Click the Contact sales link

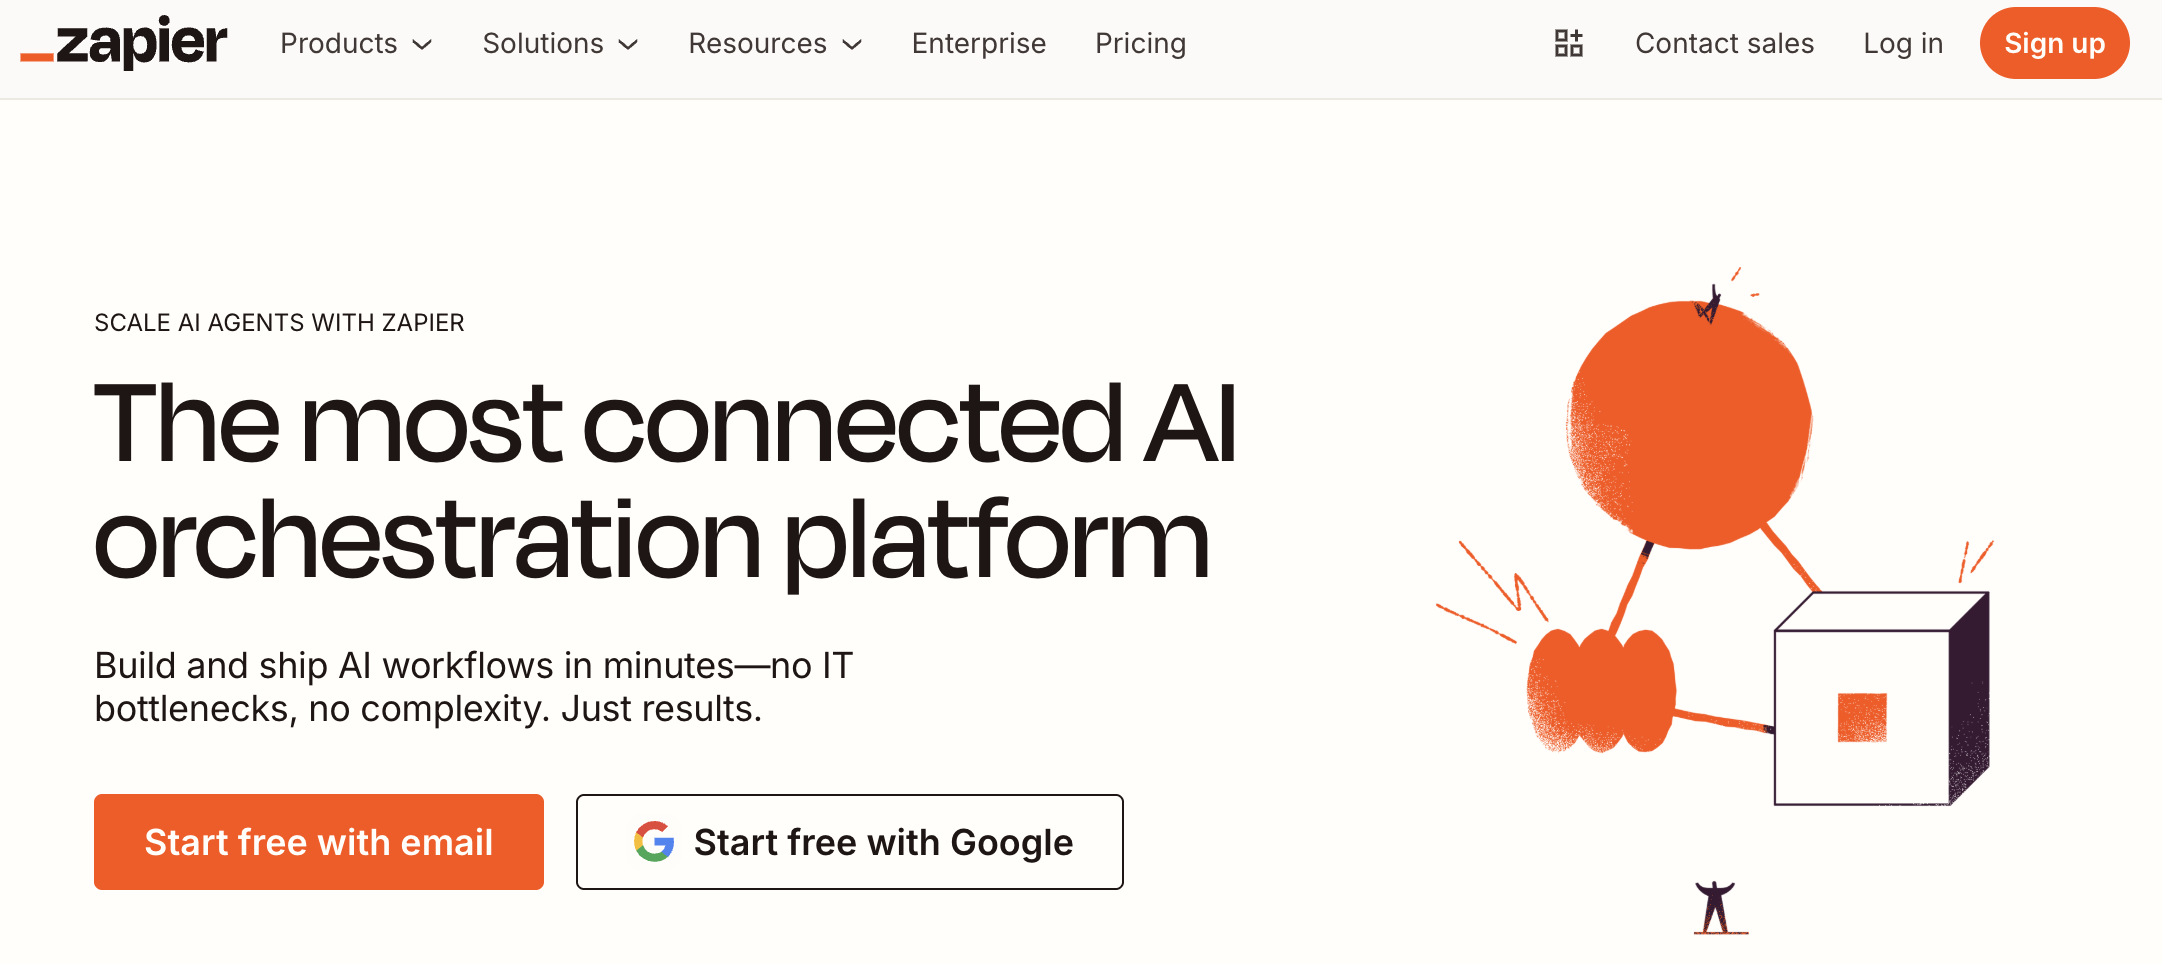(x=1724, y=43)
